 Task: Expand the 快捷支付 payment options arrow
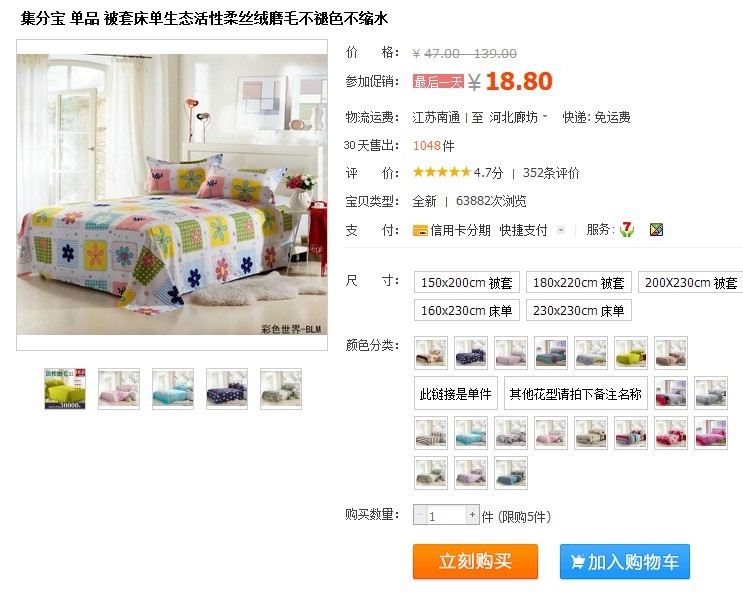tap(561, 230)
